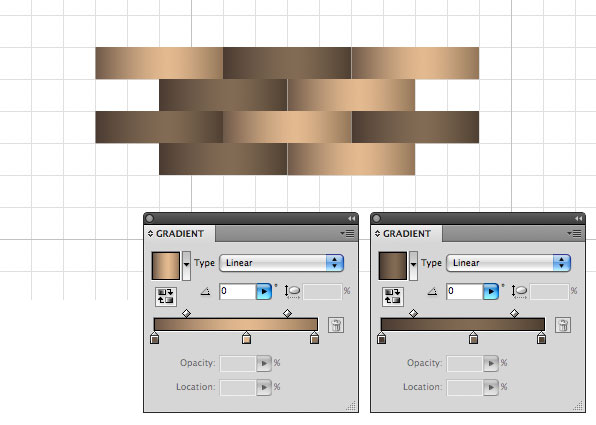Image resolution: width=596 pixels, height=425 pixels.
Task: Click dark brown gradient fill swatch in right panel
Action: tap(393, 265)
